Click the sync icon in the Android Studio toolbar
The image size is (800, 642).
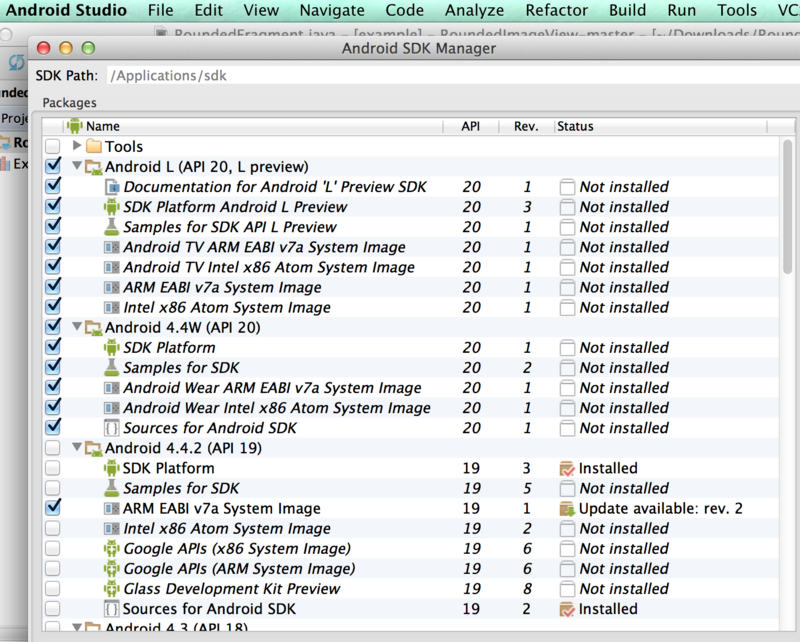pyautogui.click(x=17, y=63)
